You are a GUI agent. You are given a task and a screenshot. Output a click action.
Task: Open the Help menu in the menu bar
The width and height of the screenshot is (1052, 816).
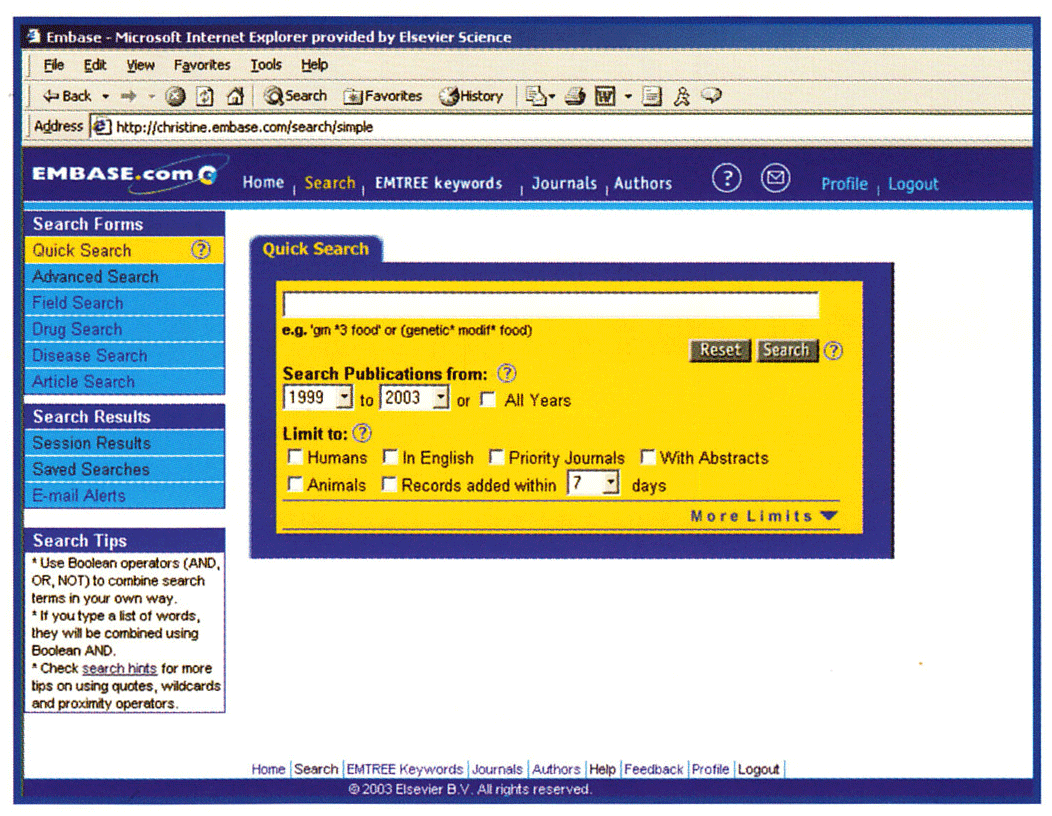point(314,65)
